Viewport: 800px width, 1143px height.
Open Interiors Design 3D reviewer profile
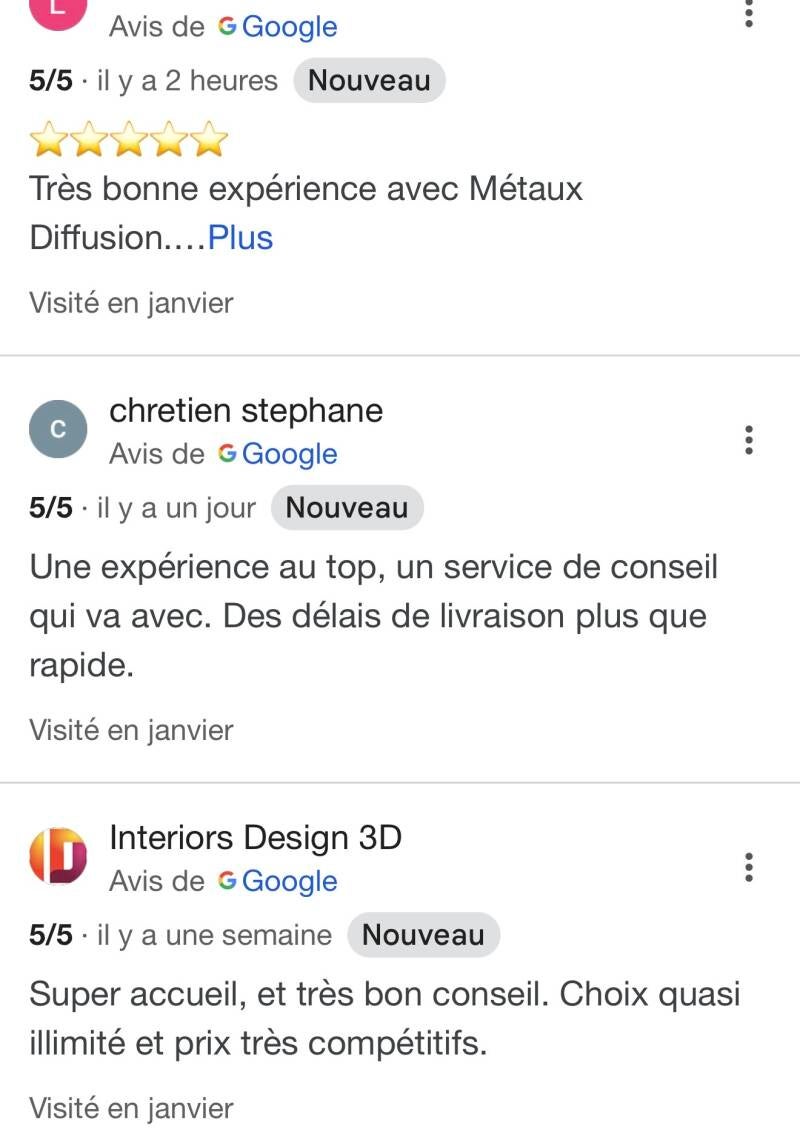point(255,837)
